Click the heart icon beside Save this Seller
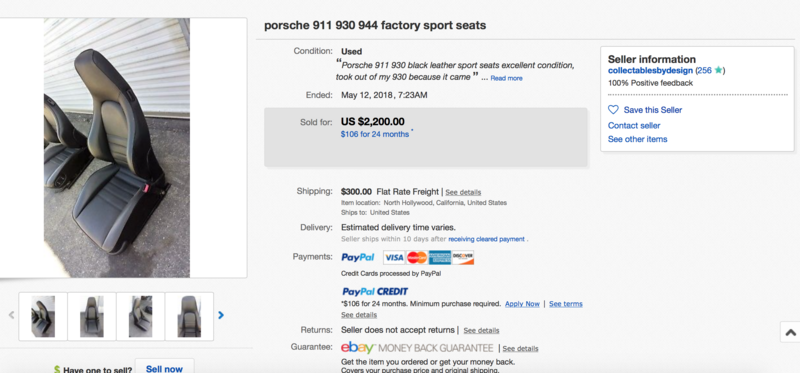 [613, 110]
